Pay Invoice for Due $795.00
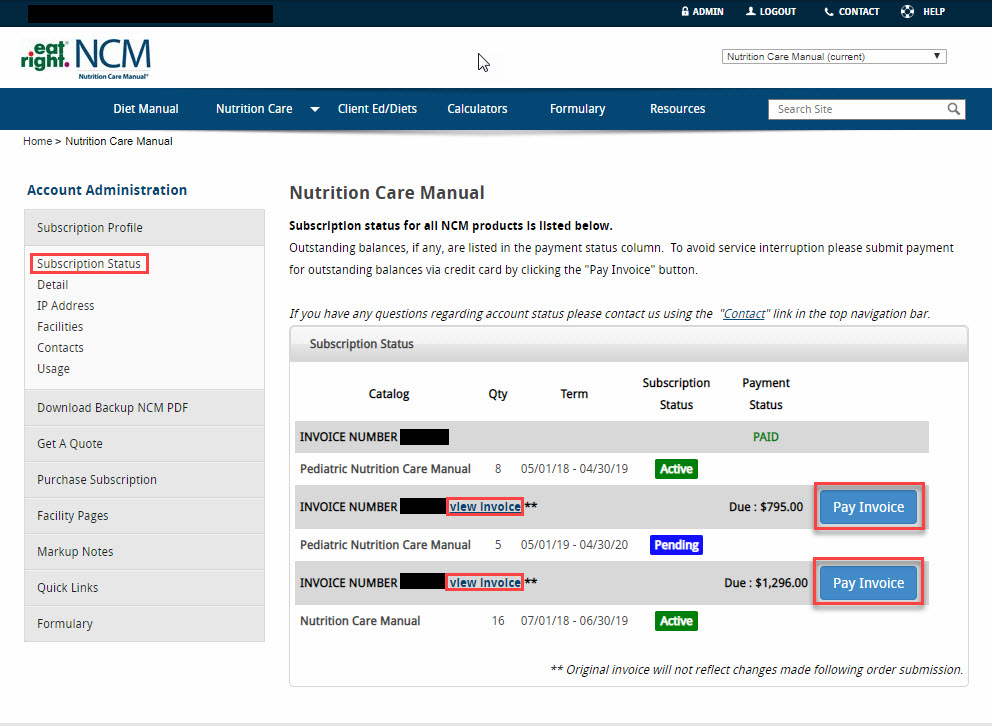Viewport: 992px width, 726px height. click(869, 507)
